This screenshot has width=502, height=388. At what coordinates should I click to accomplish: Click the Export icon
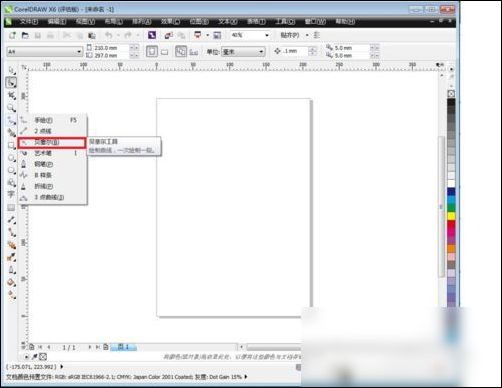point(181,35)
